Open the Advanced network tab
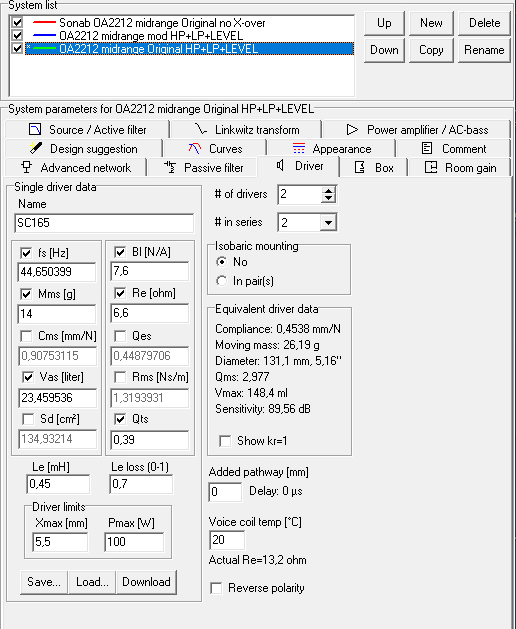The height and width of the screenshot is (629, 516). pyautogui.click(x=75, y=167)
